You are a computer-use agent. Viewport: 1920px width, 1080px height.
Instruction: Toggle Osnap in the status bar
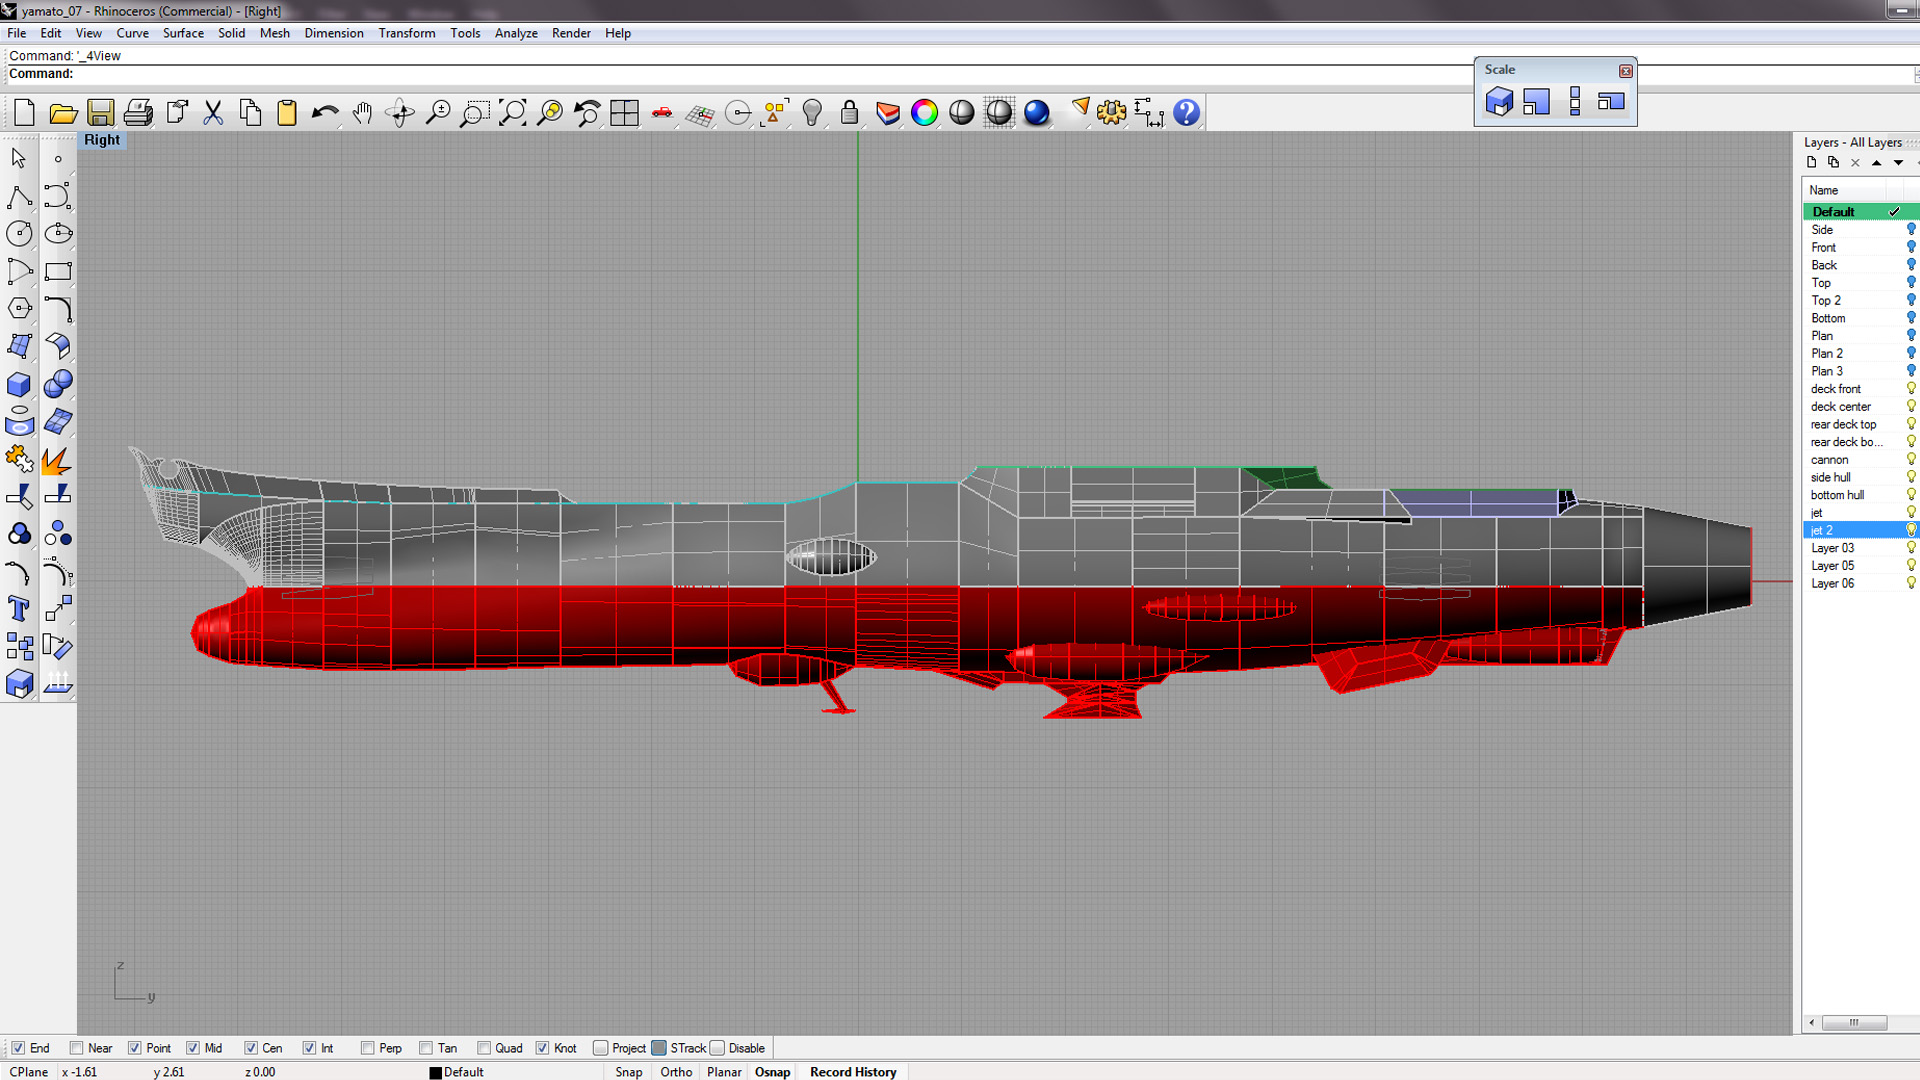(x=772, y=1072)
